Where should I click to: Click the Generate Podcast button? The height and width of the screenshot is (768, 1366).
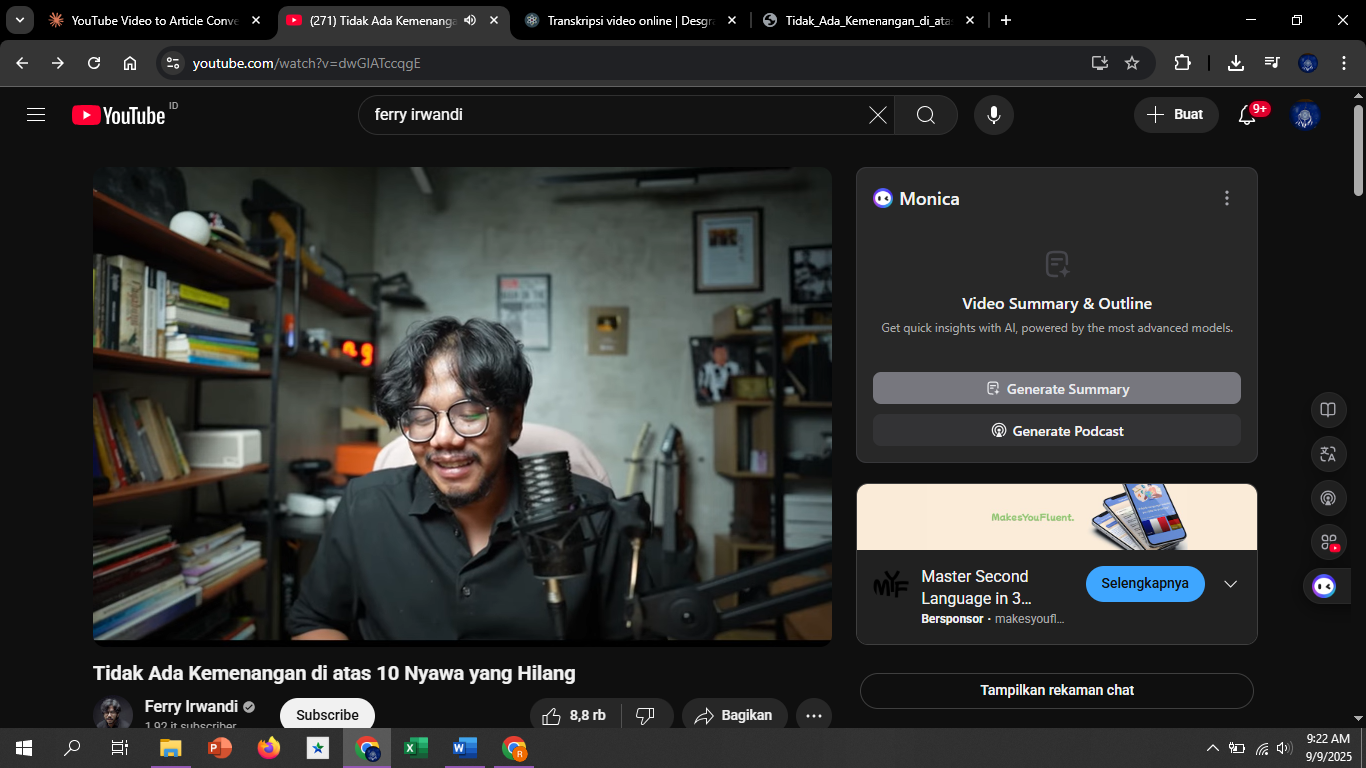click(1057, 431)
